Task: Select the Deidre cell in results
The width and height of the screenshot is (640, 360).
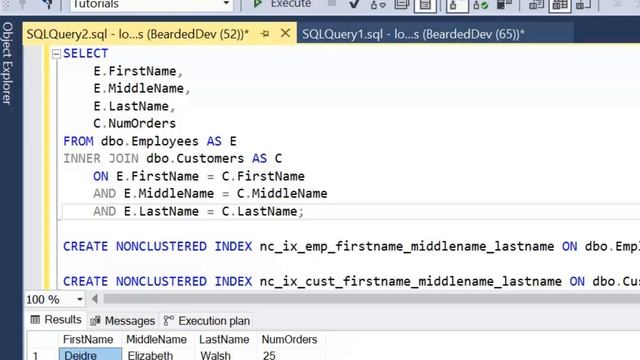Action: pos(90,354)
